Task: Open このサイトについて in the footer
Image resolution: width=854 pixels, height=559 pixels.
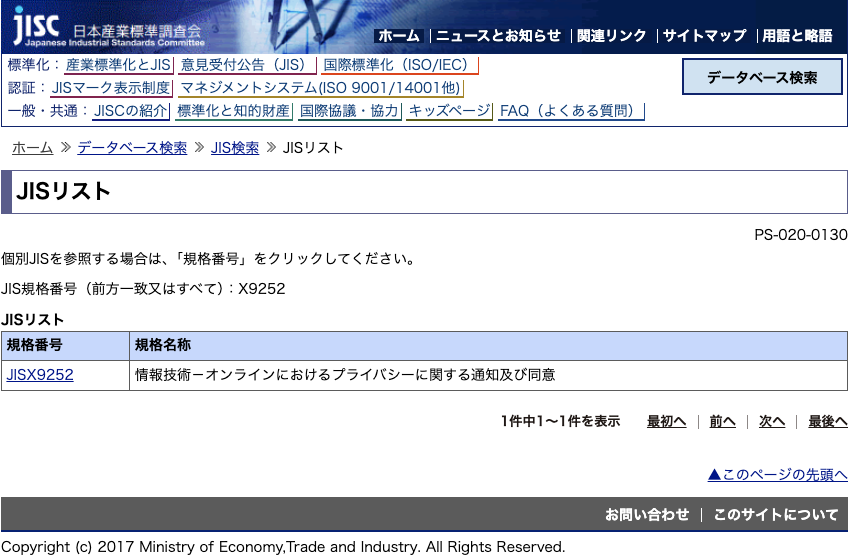Action: 776,514
